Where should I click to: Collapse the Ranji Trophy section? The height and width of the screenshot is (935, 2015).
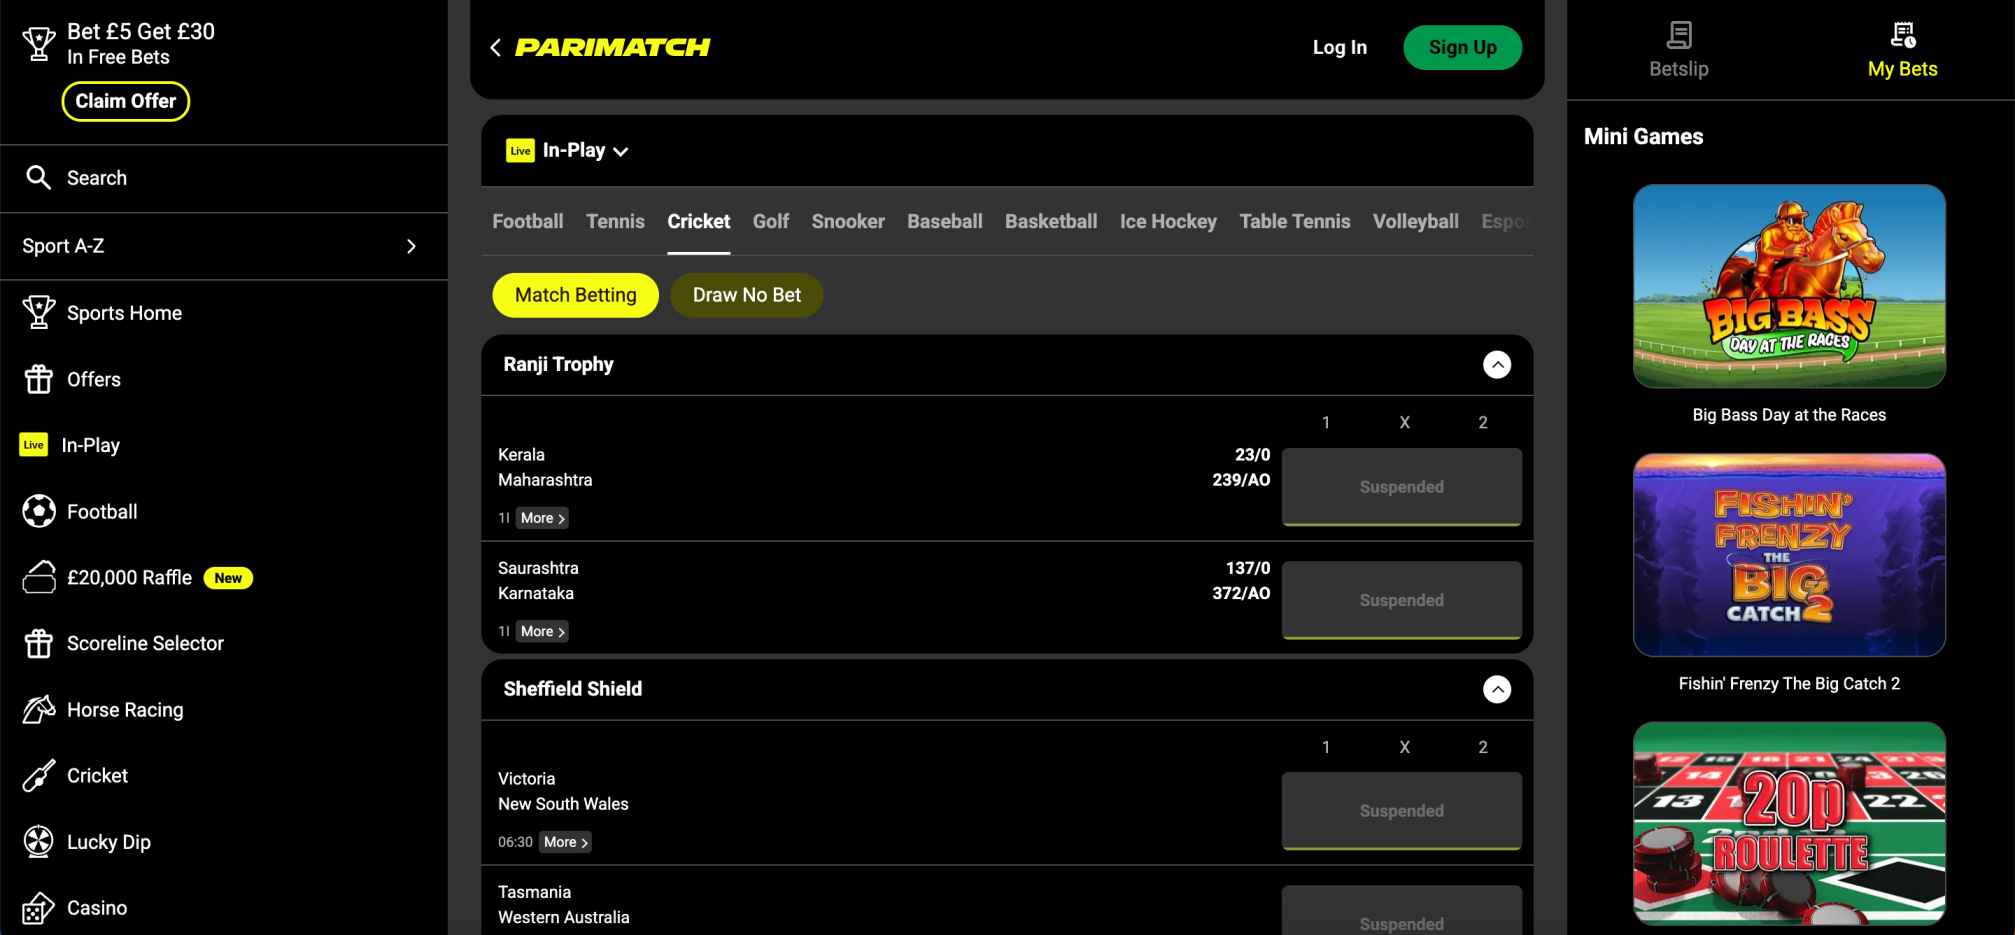pyautogui.click(x=1497, y=365)
